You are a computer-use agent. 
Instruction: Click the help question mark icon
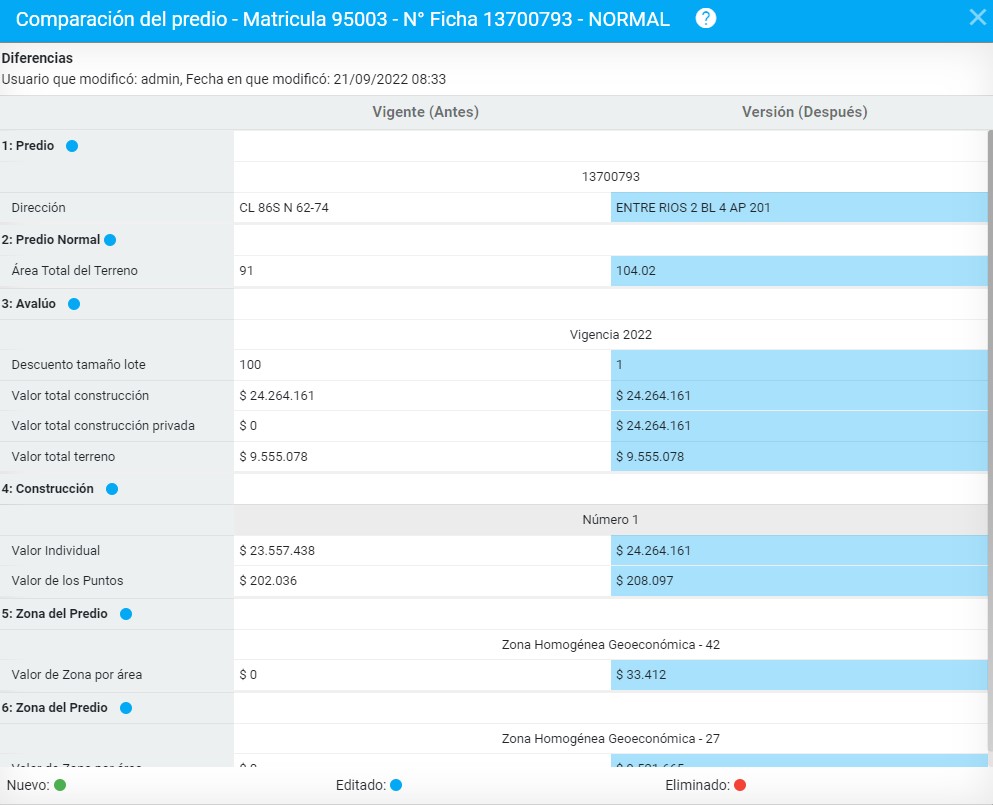706,18
